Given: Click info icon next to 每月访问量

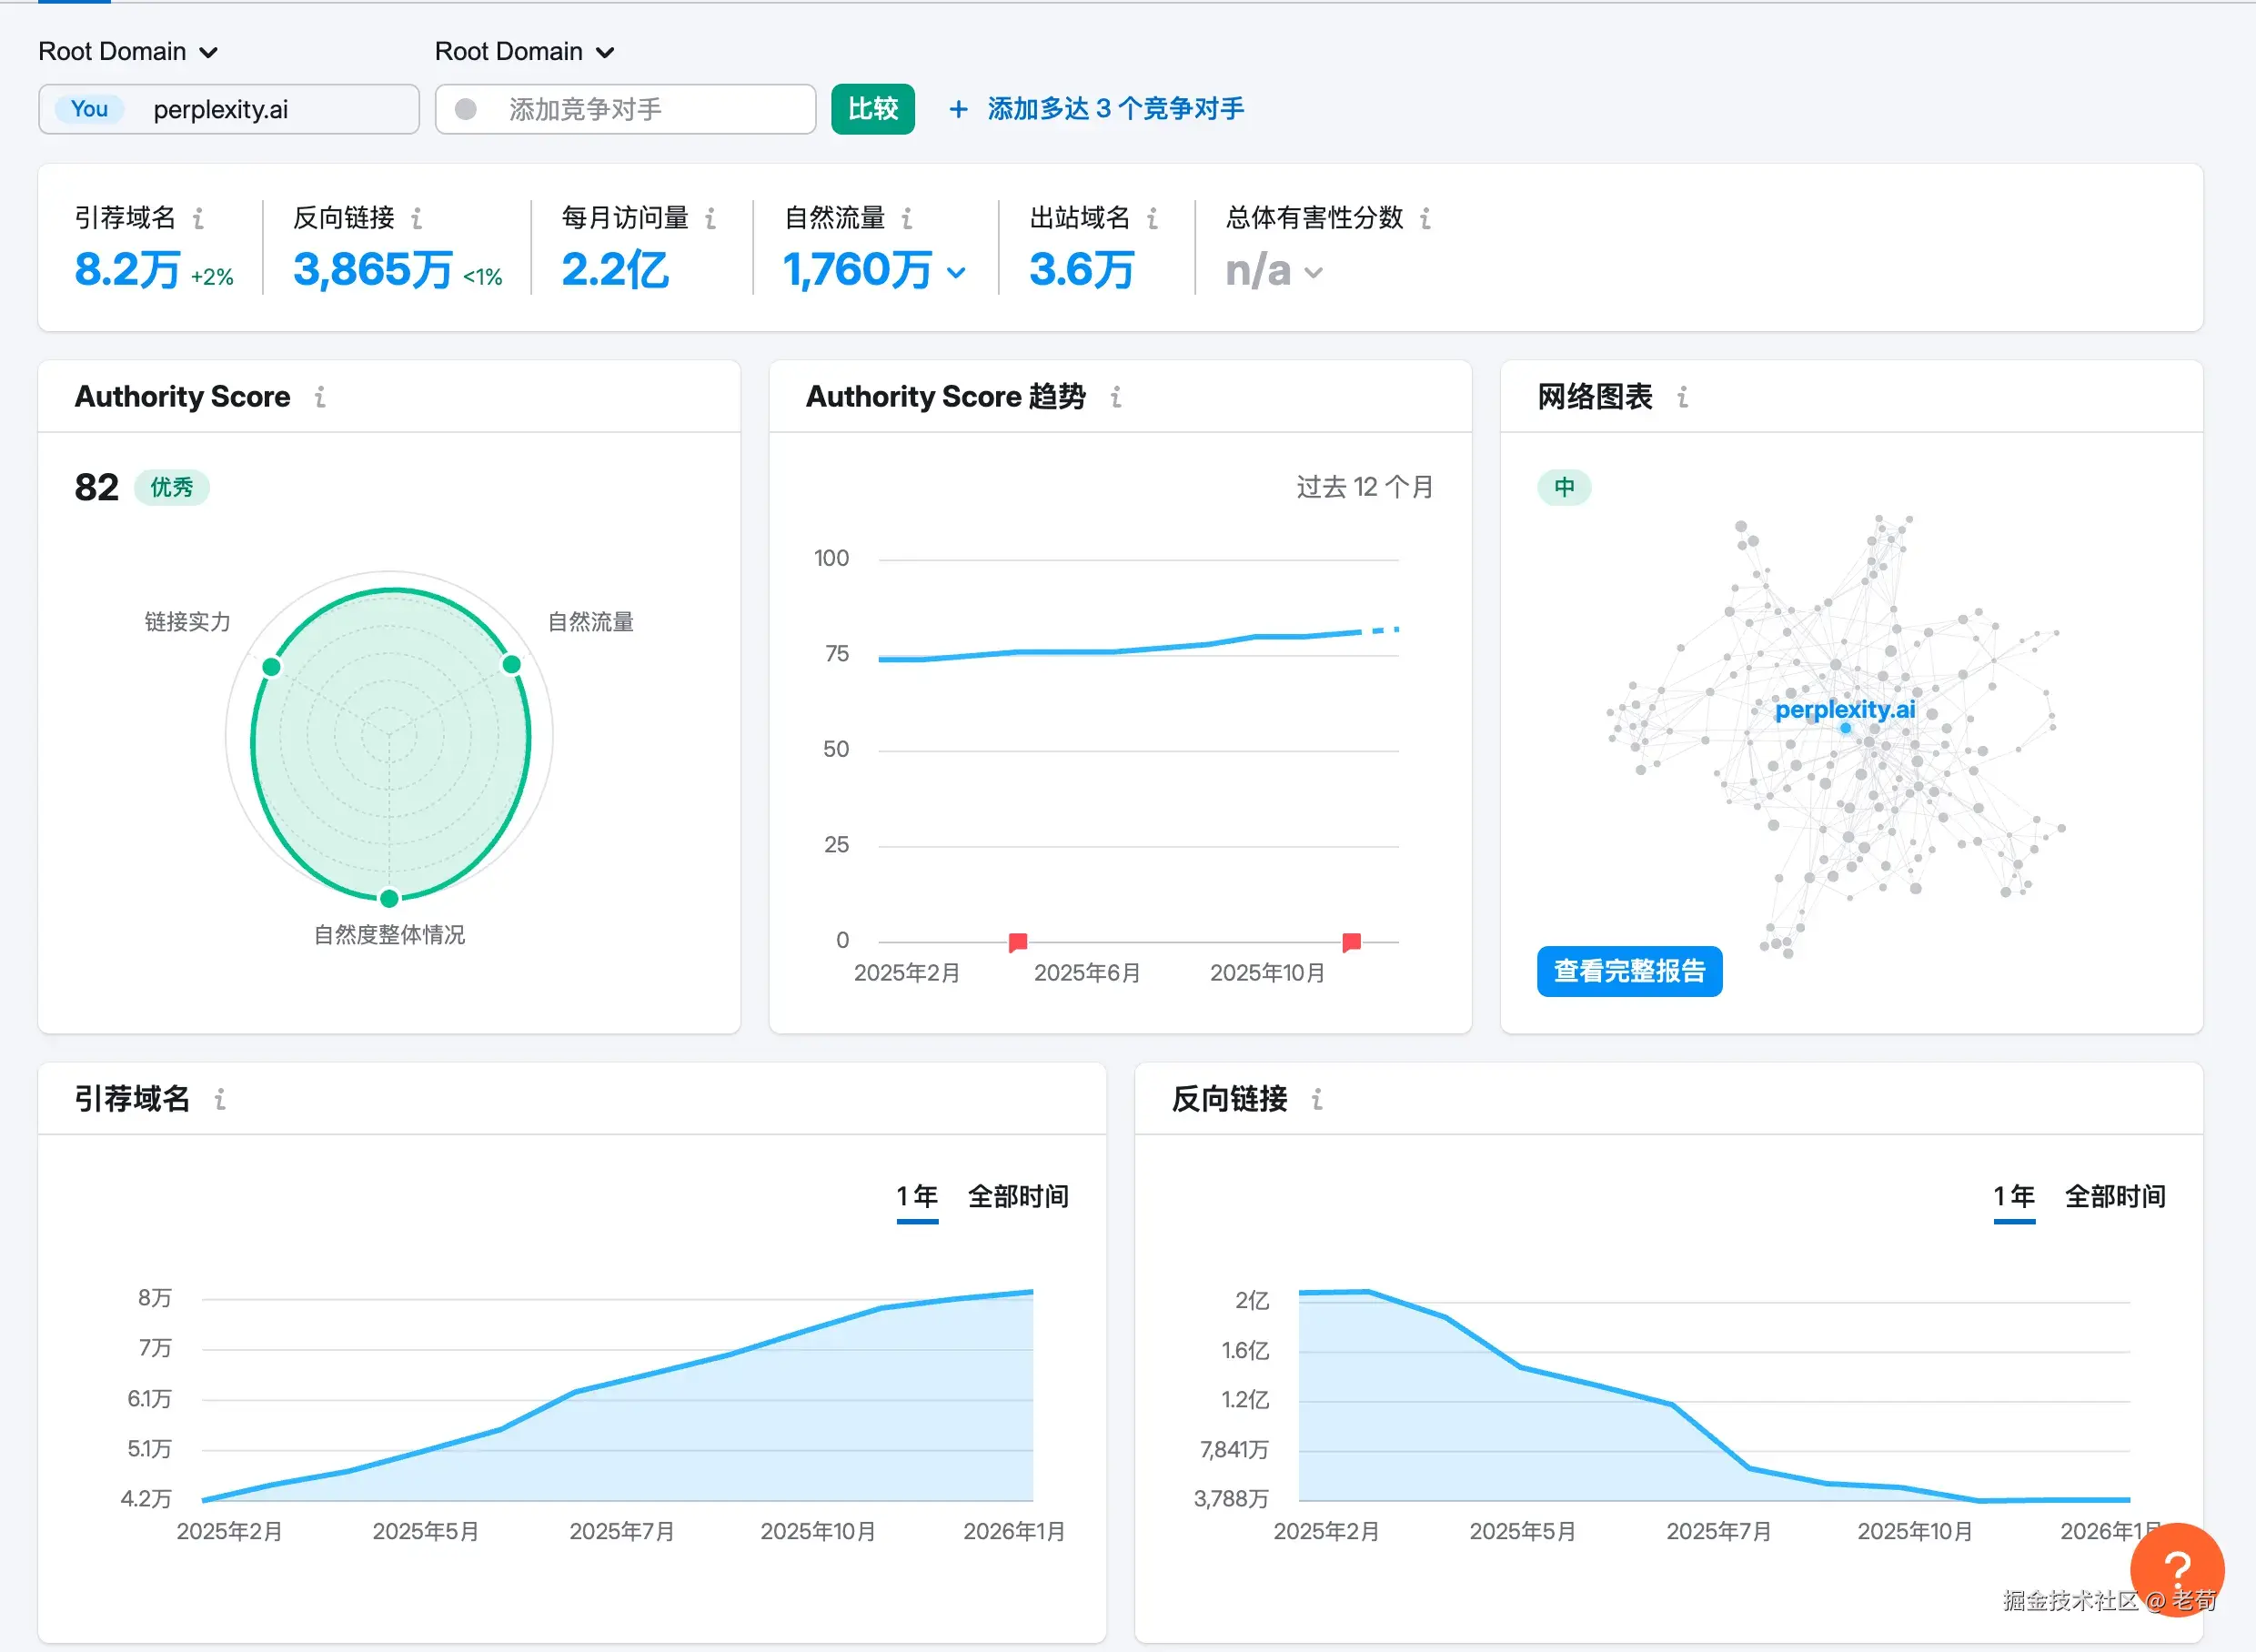Looking at the screenshot, I should 710,218.
